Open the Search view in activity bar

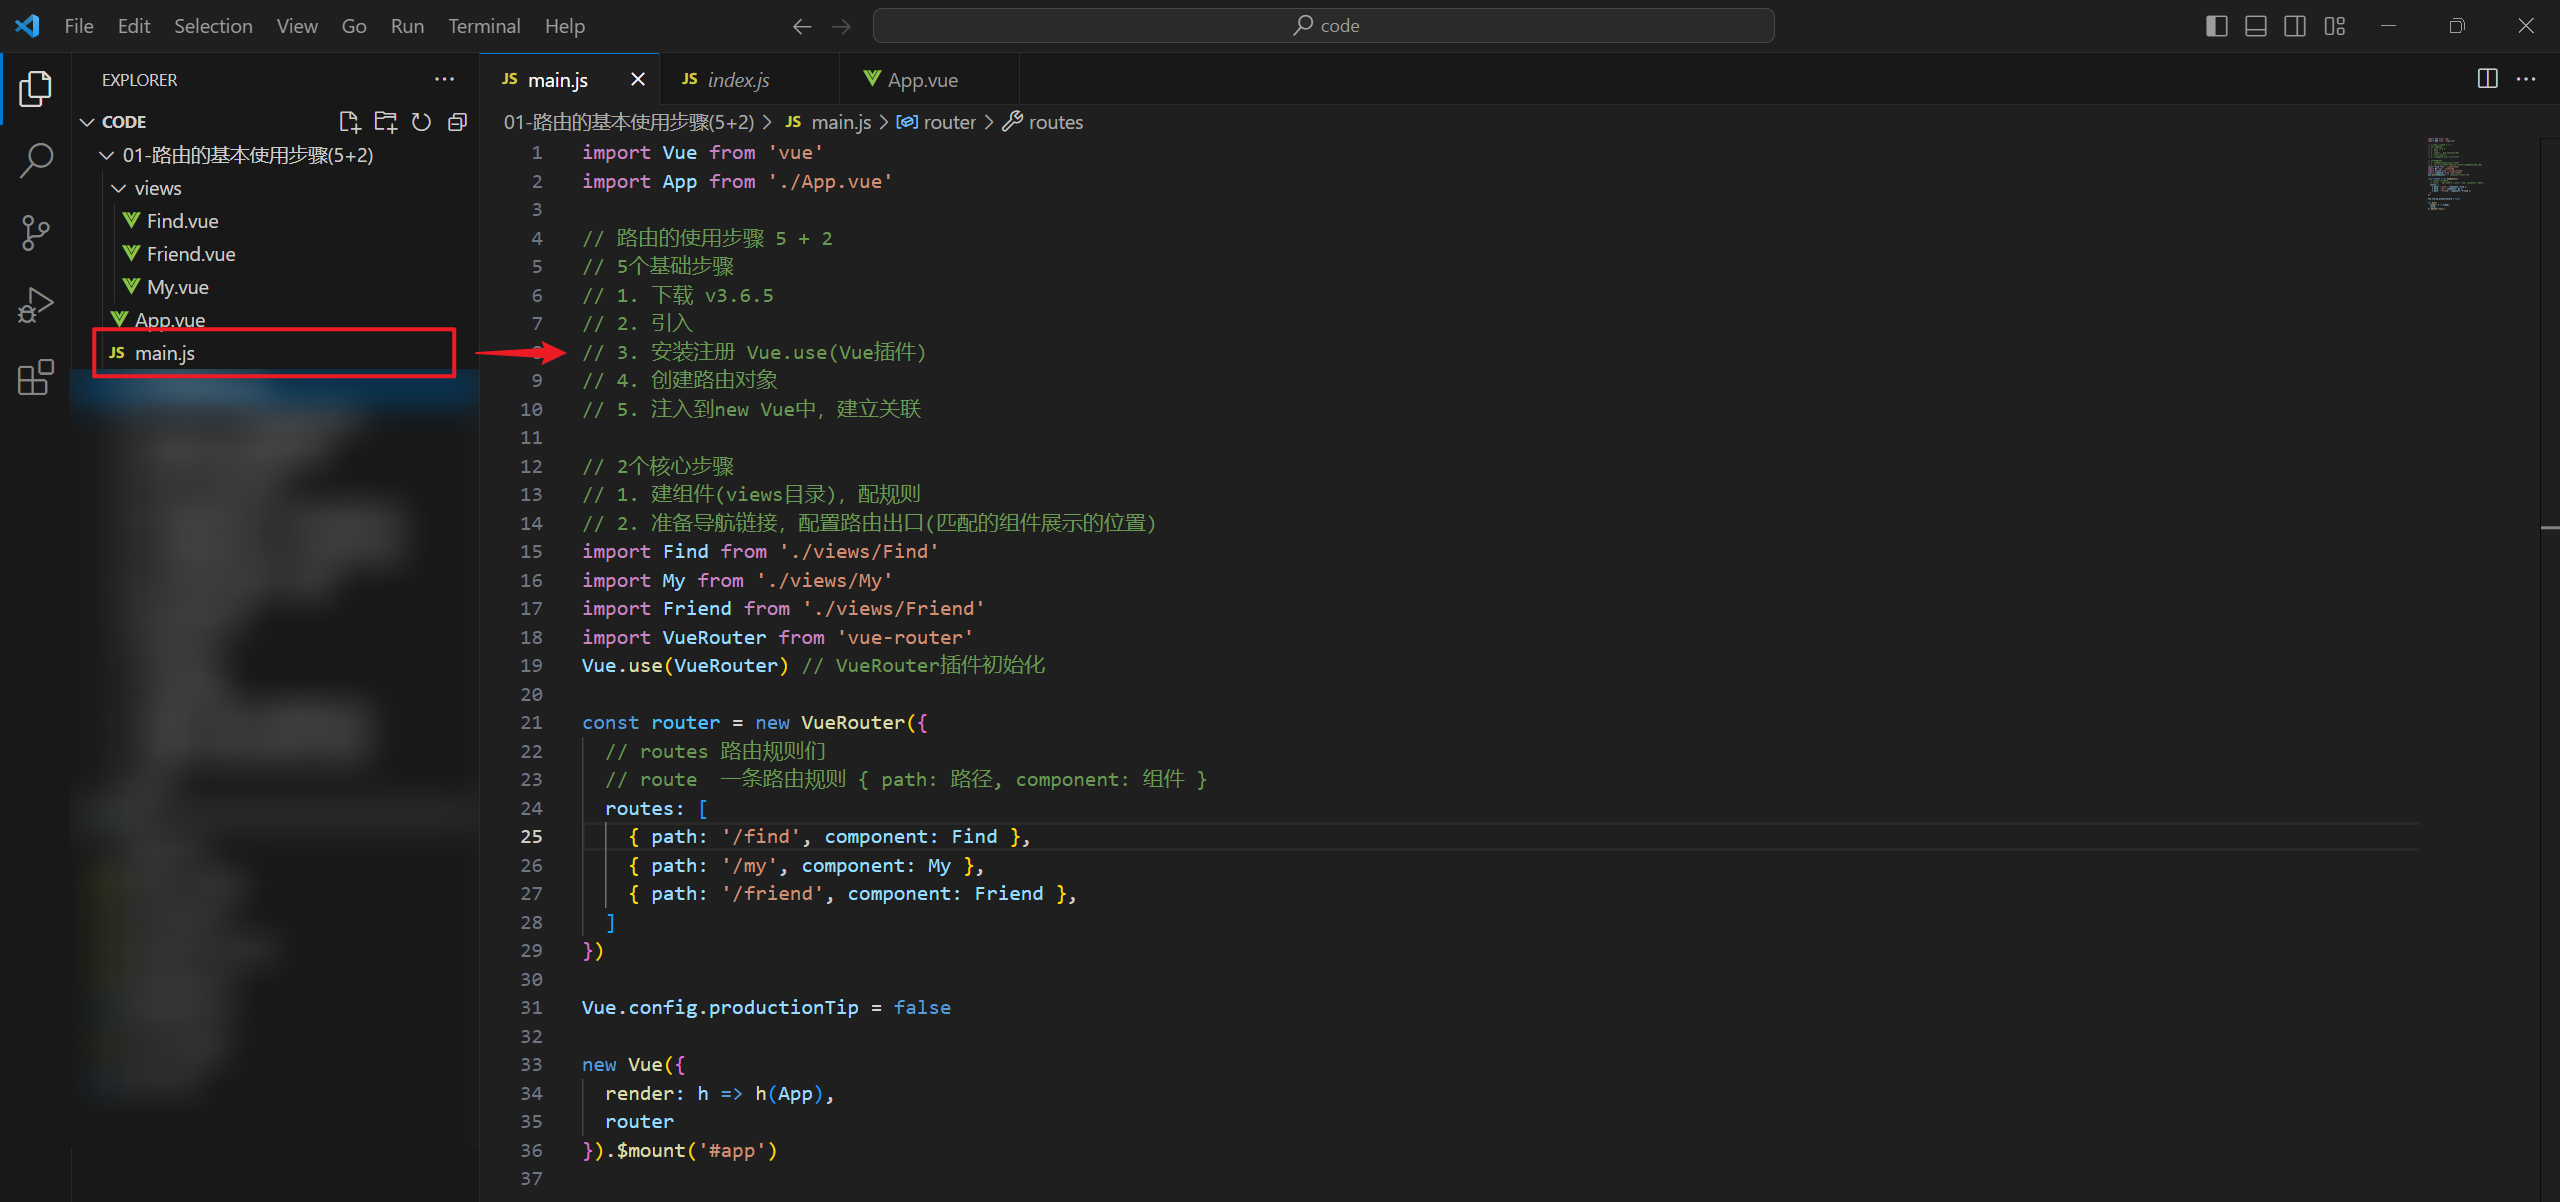tap(35, 161)
